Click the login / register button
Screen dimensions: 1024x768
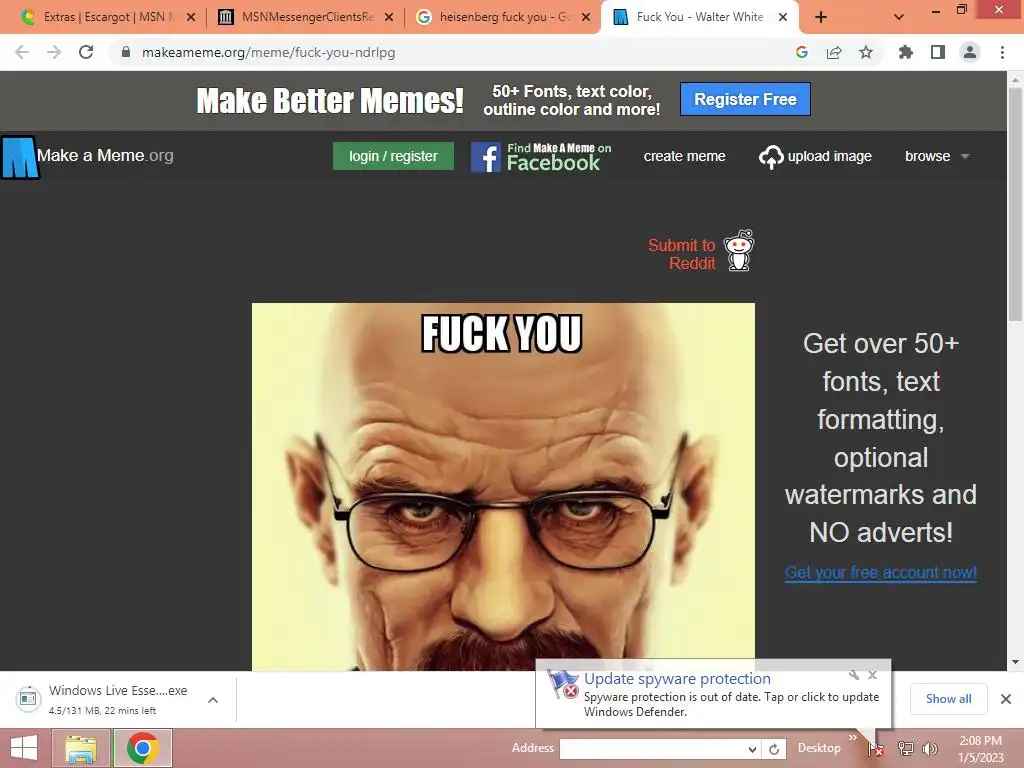(393, 156)
